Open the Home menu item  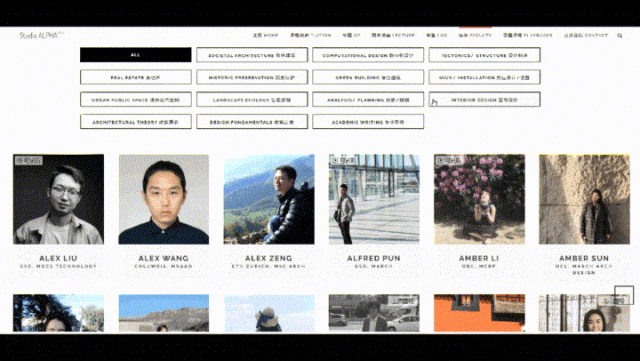[x=265, y=36]
